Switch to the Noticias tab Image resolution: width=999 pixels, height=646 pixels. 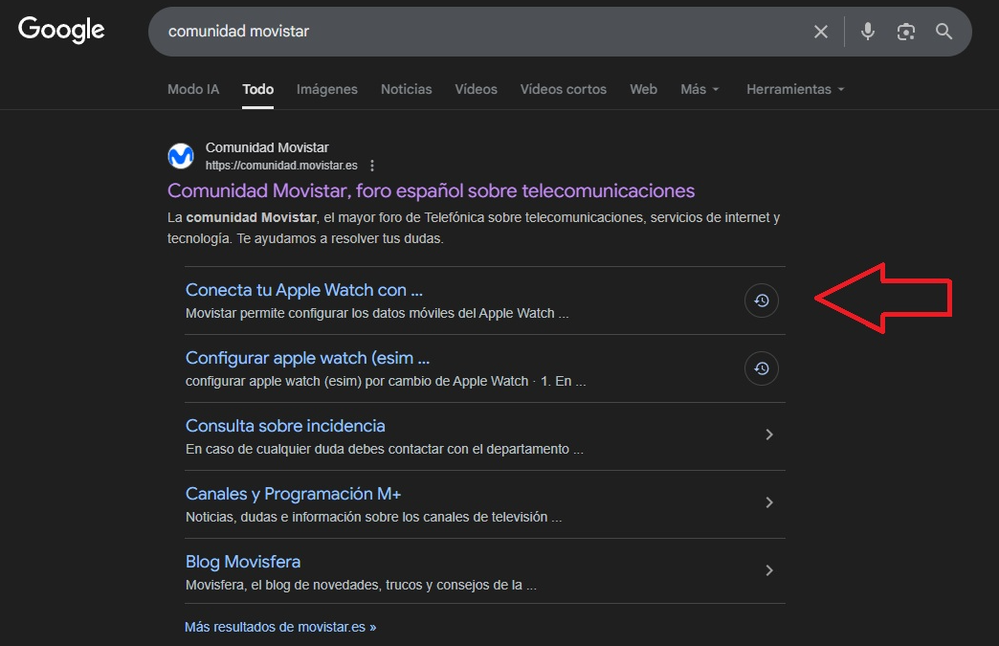[x=406, y=89]
